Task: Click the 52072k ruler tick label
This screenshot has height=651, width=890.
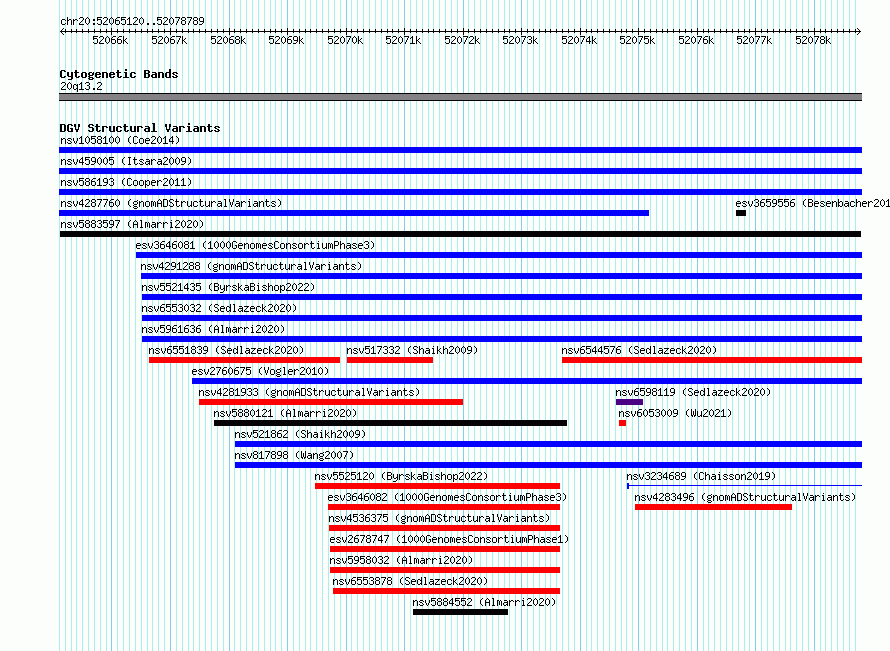Action: tap(462, 40)
